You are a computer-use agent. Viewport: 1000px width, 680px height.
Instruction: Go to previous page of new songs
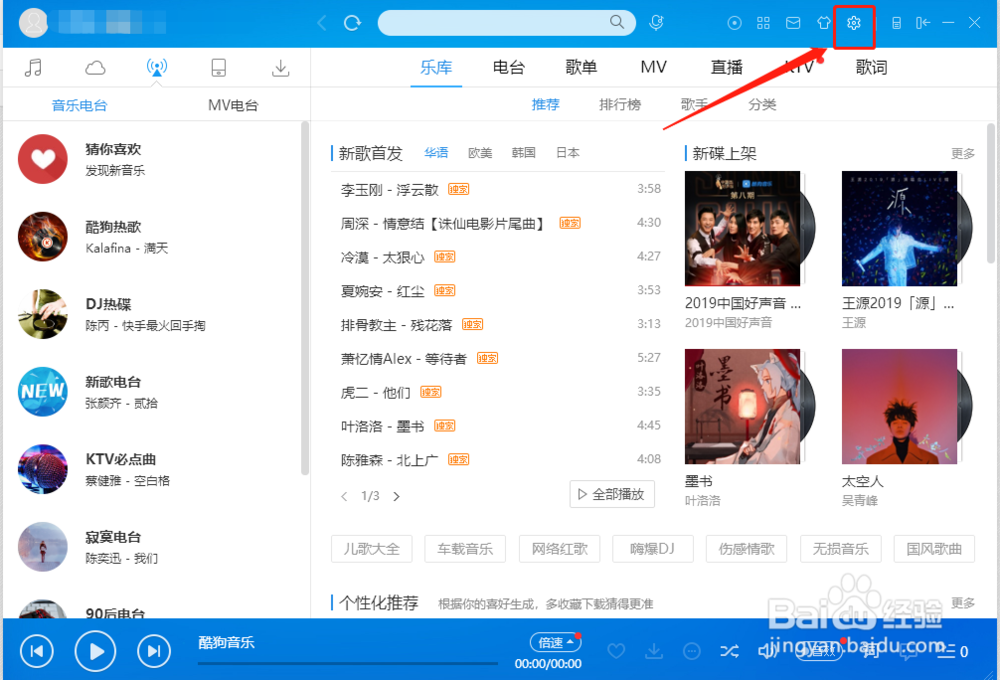[x=344, y=496]
